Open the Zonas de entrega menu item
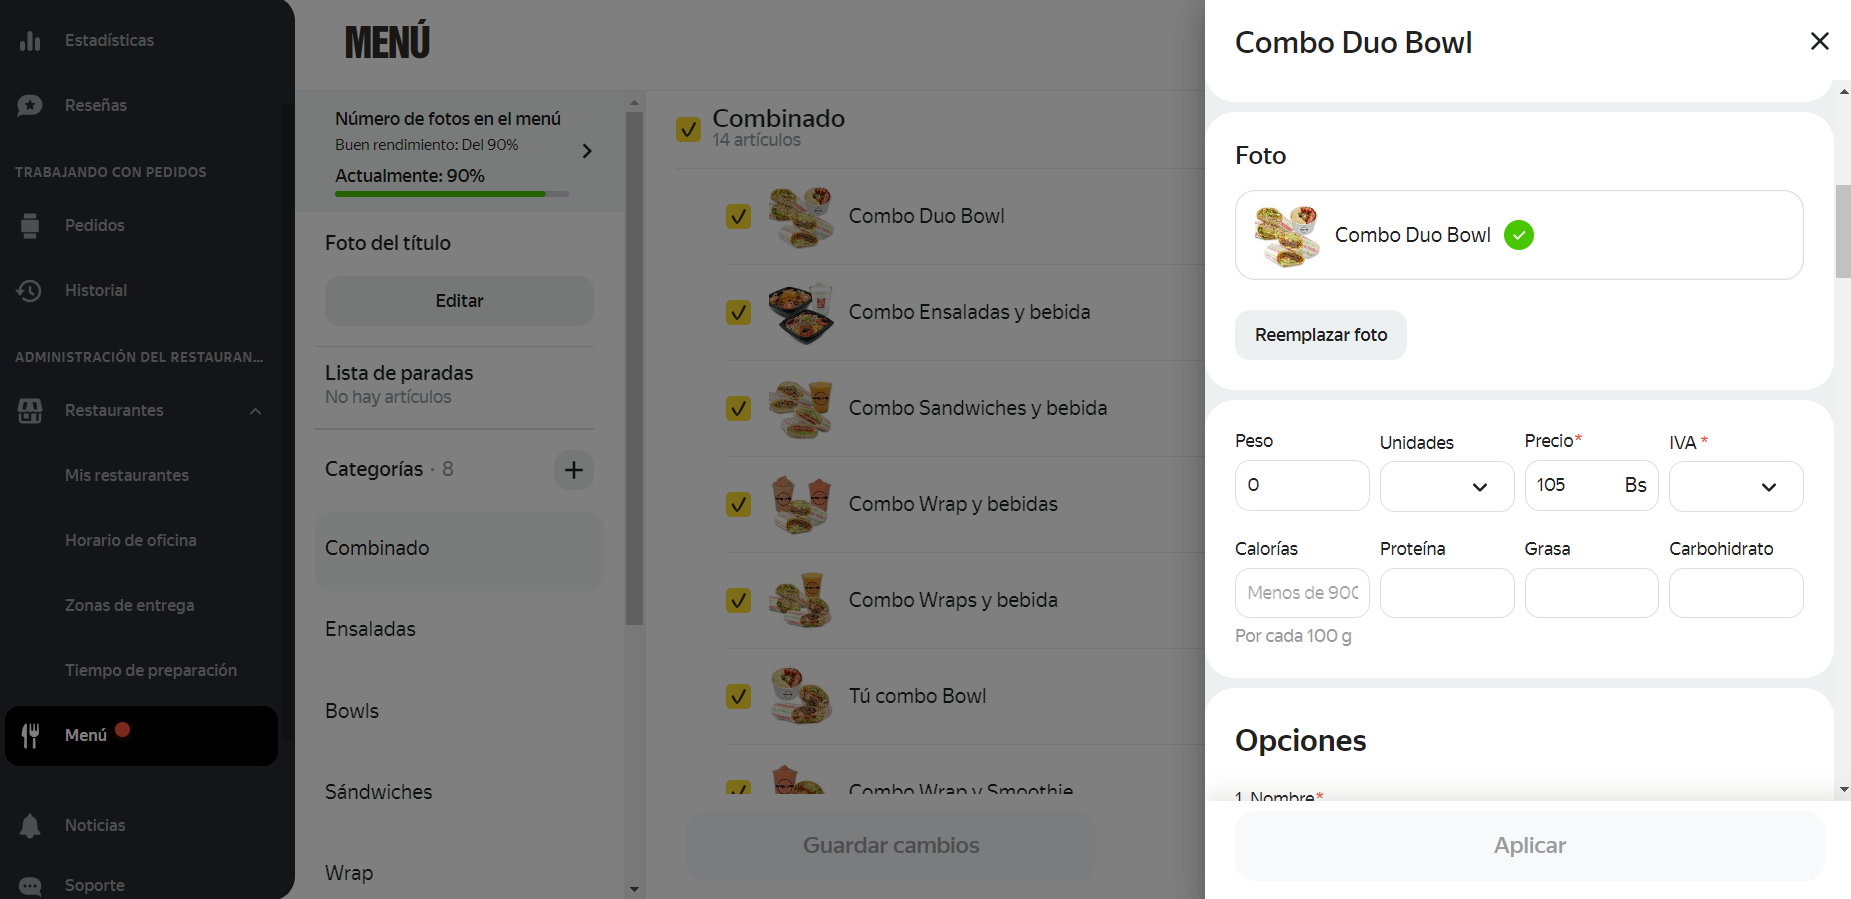 coord(130,605)
